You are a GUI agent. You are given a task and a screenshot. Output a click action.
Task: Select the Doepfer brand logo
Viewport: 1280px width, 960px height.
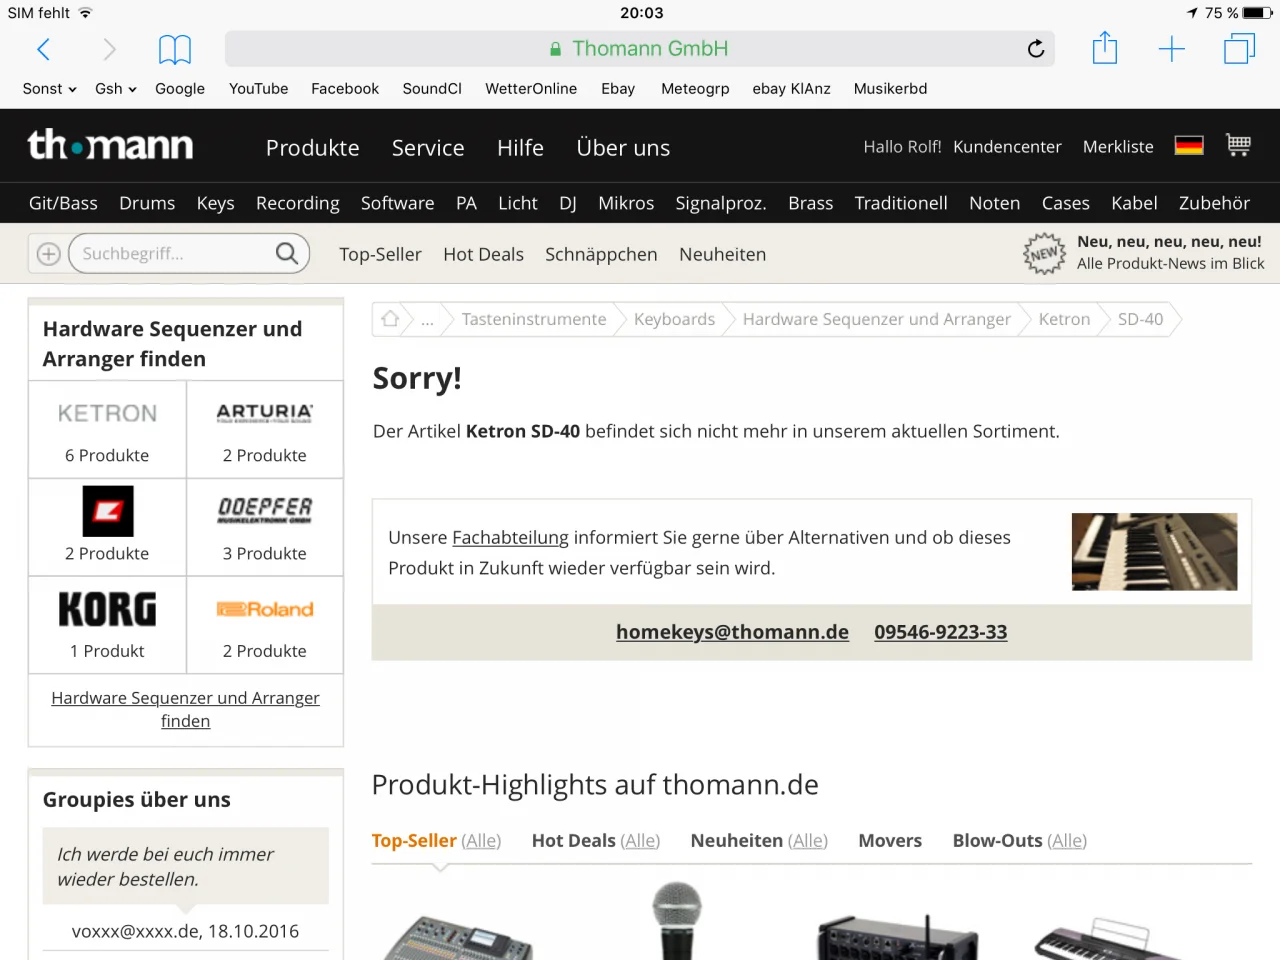265,510
